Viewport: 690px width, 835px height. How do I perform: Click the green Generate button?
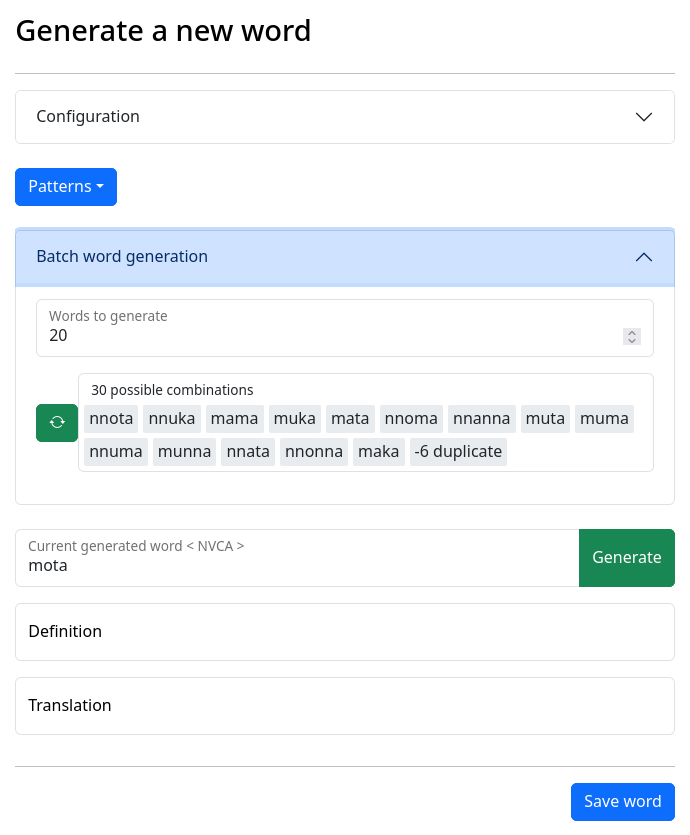[627, 558]
